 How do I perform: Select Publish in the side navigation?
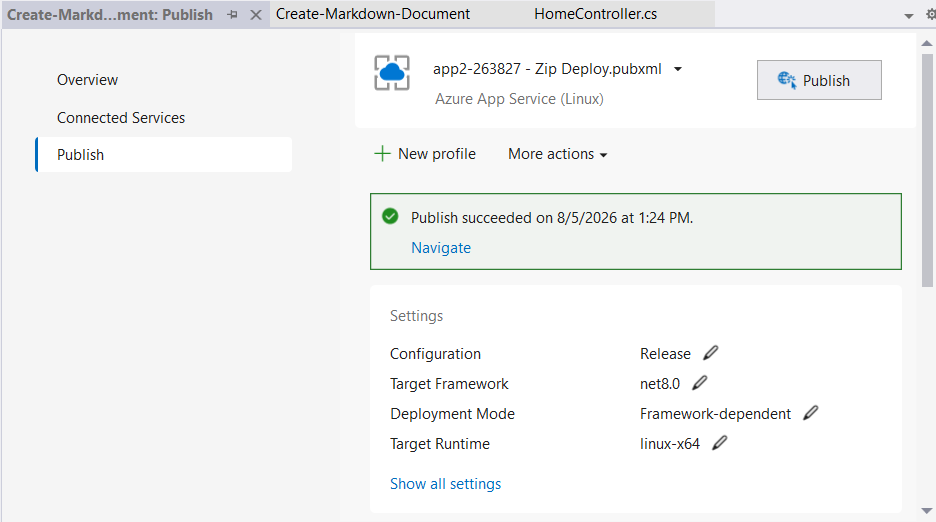click(x=164, y=155)
